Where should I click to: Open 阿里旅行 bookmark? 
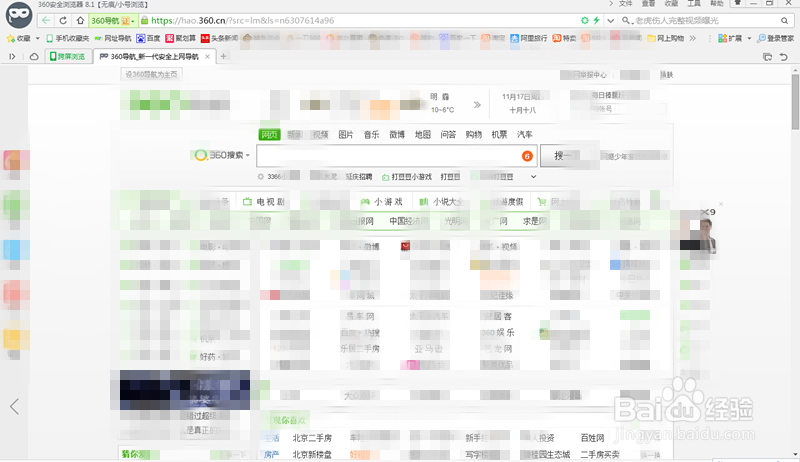click(x=529, y=38)
